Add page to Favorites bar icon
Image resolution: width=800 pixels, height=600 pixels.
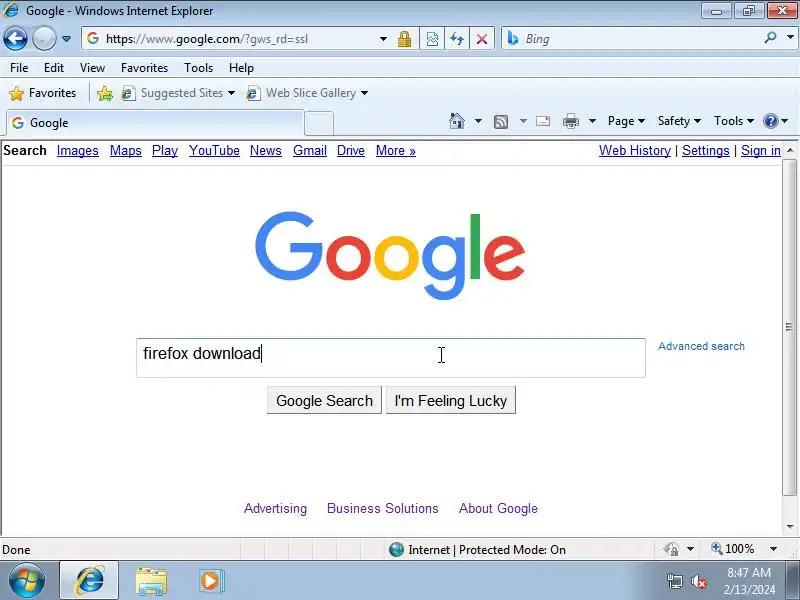coord(105,93)
